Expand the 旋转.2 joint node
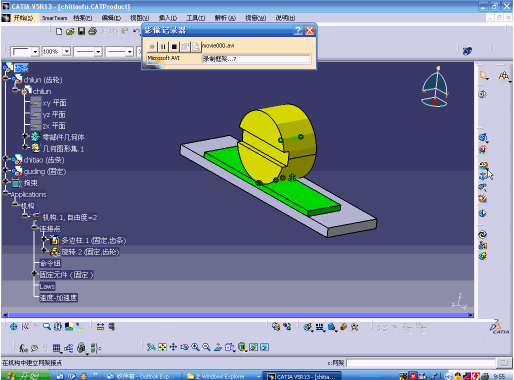This screenshot has width=514, height=380. point(44,250)
